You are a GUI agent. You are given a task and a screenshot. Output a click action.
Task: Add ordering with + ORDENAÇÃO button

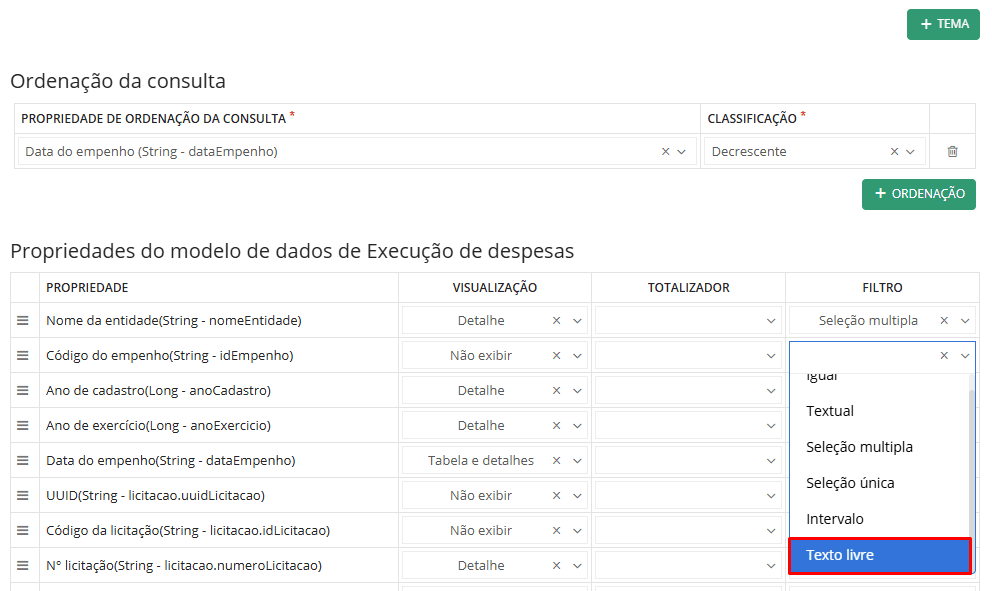919,194
